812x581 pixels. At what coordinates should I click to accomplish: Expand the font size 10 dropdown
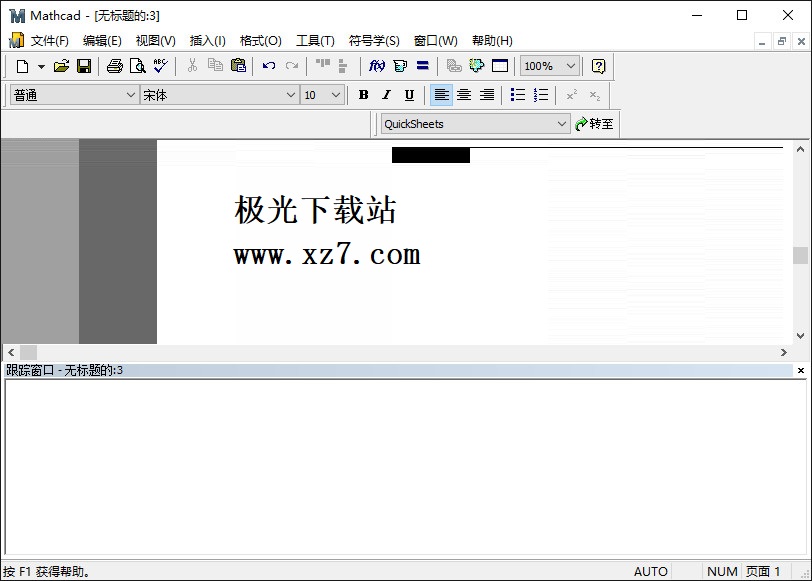tap(336, 95)
